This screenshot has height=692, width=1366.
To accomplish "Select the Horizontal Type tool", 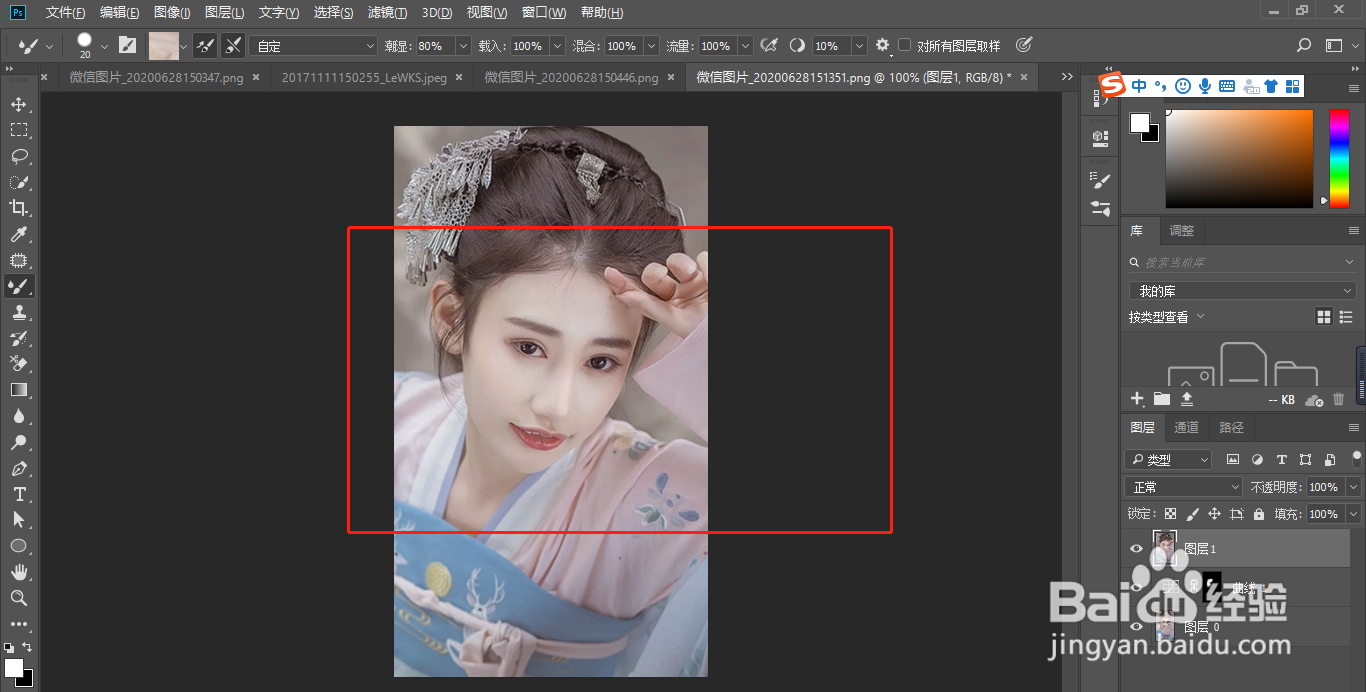I will tap(18, 494).
